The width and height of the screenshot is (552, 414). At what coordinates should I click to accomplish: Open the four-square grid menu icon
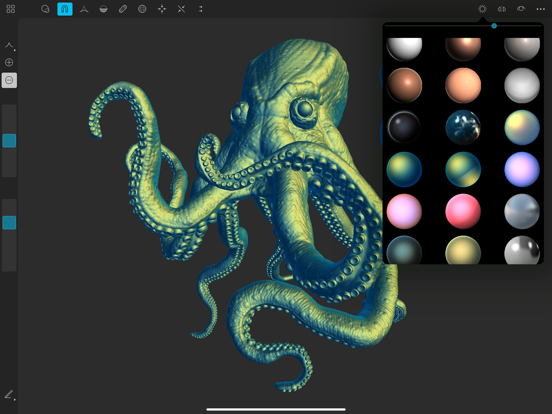(x=11, y=9)
